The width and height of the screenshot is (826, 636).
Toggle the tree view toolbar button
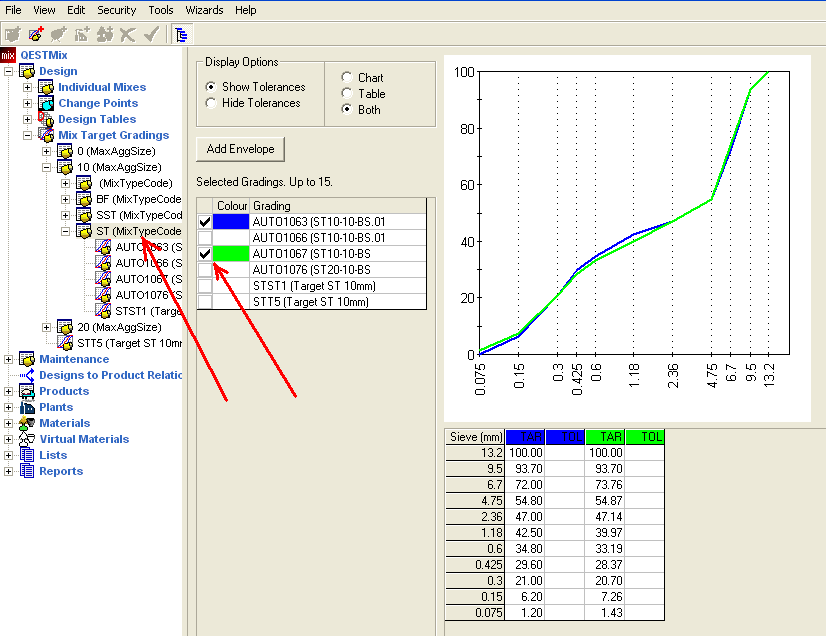181,34
